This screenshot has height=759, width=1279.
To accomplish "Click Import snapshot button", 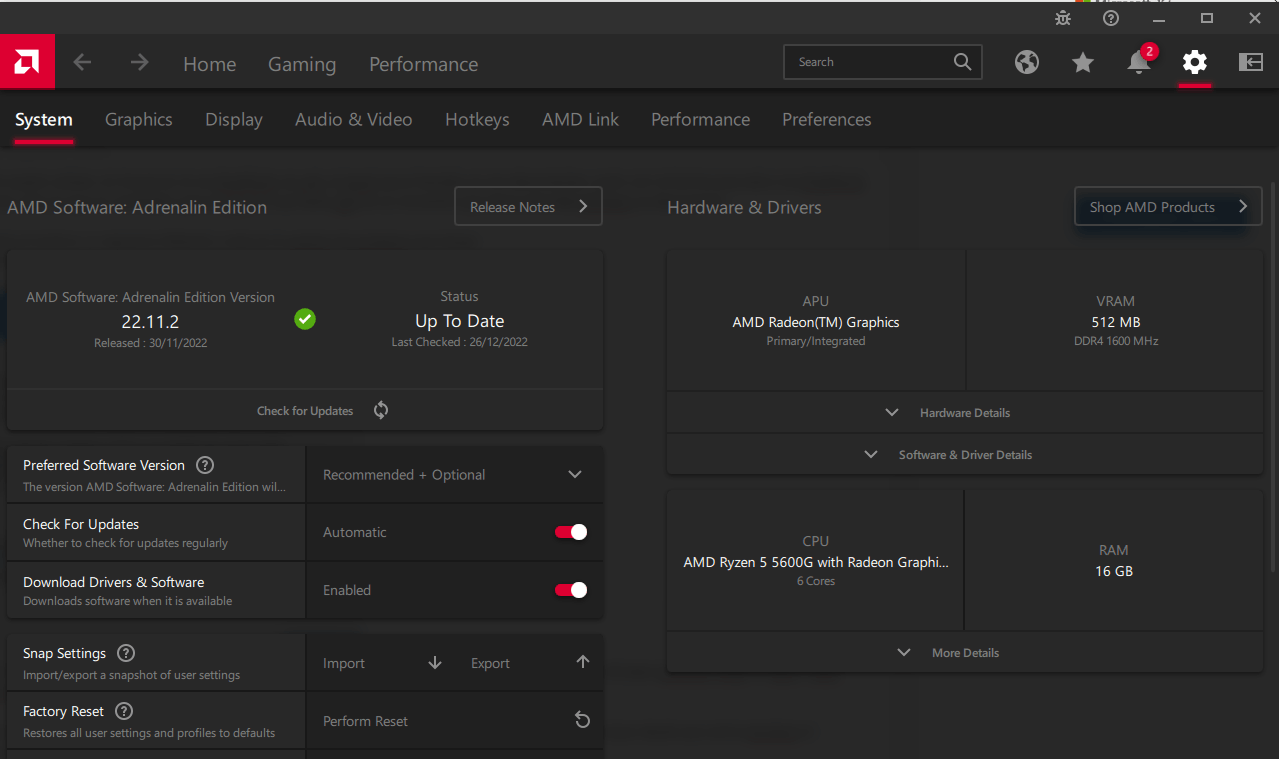I will point(382,662).
